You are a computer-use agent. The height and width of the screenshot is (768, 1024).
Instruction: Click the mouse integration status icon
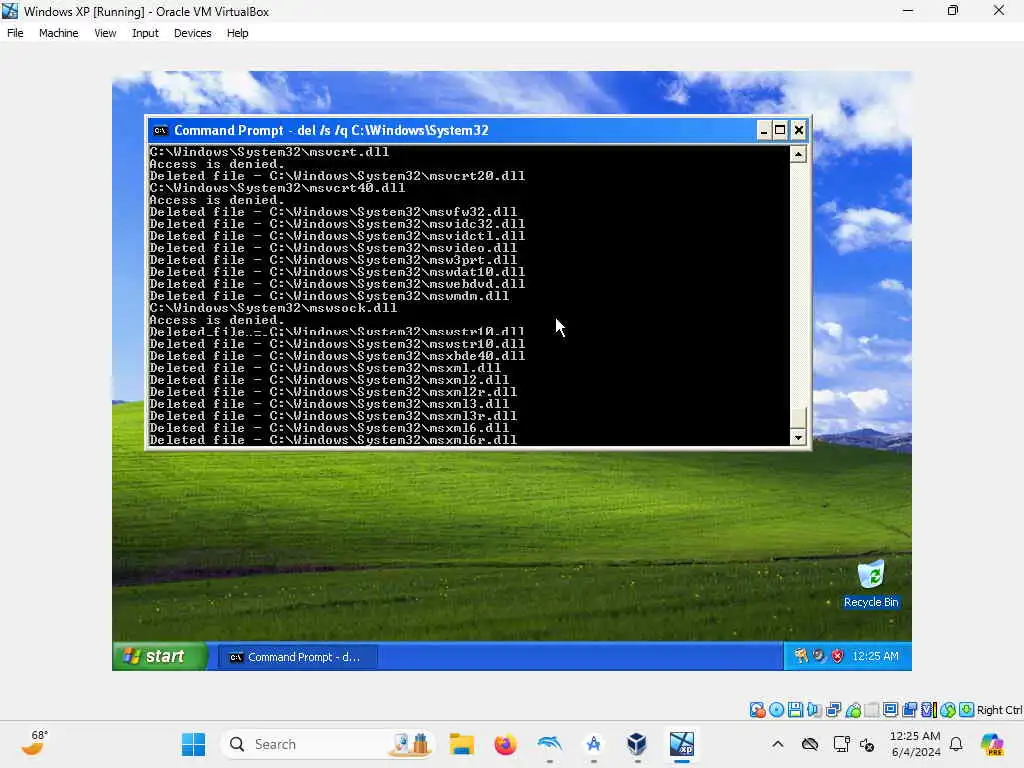click(948, 709)
